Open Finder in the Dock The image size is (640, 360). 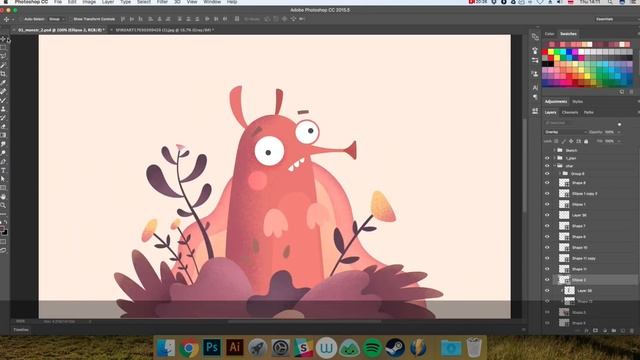pos(166,348)
